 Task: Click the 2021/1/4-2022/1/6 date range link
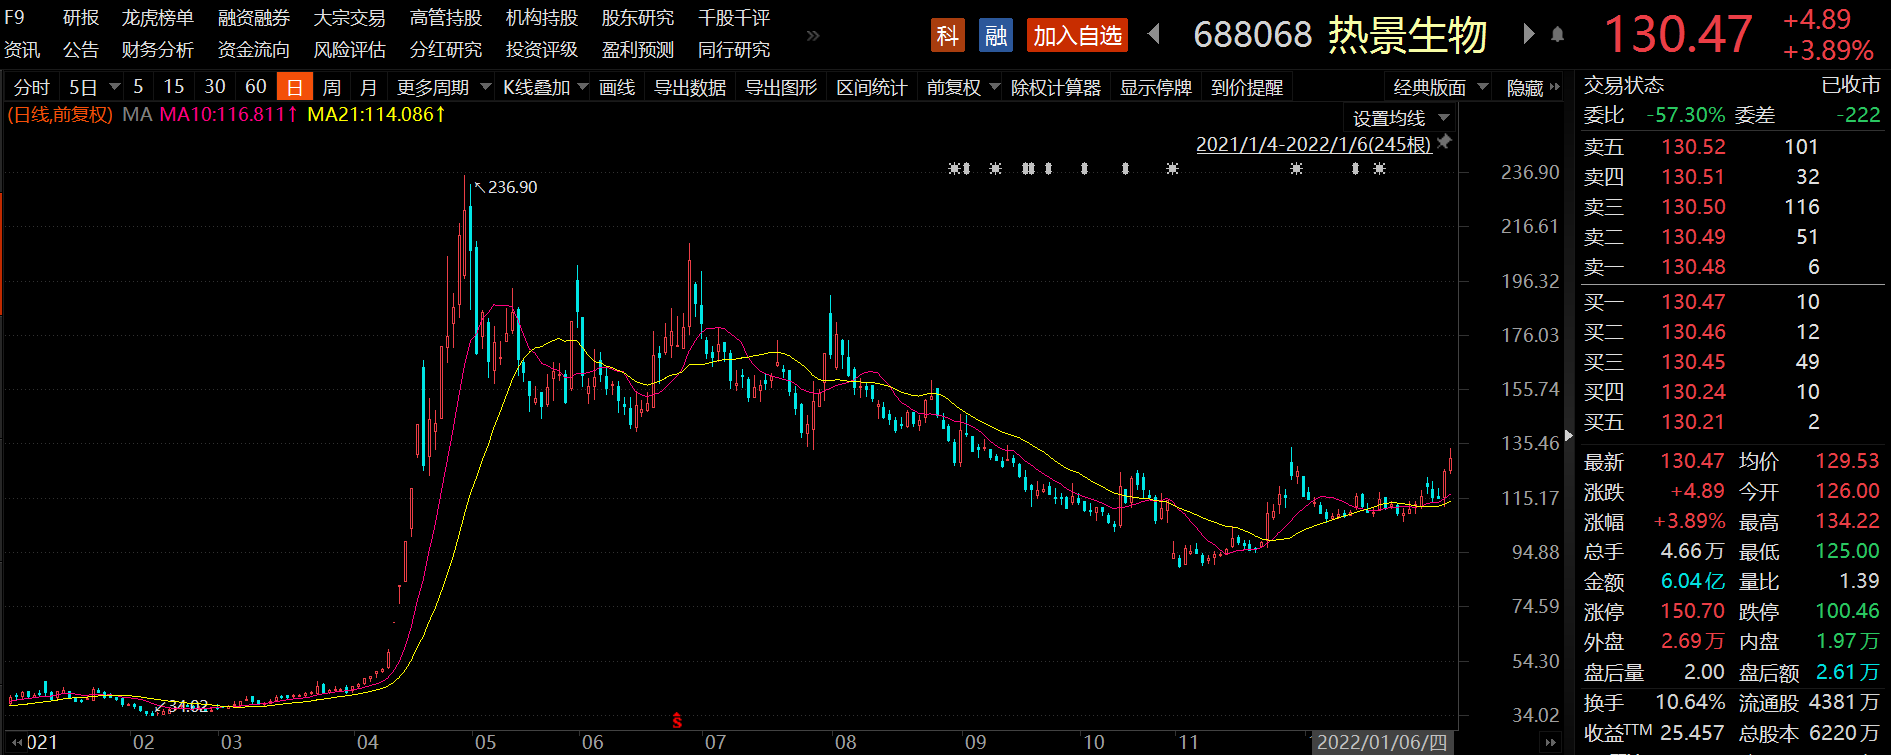[1313, 144]
